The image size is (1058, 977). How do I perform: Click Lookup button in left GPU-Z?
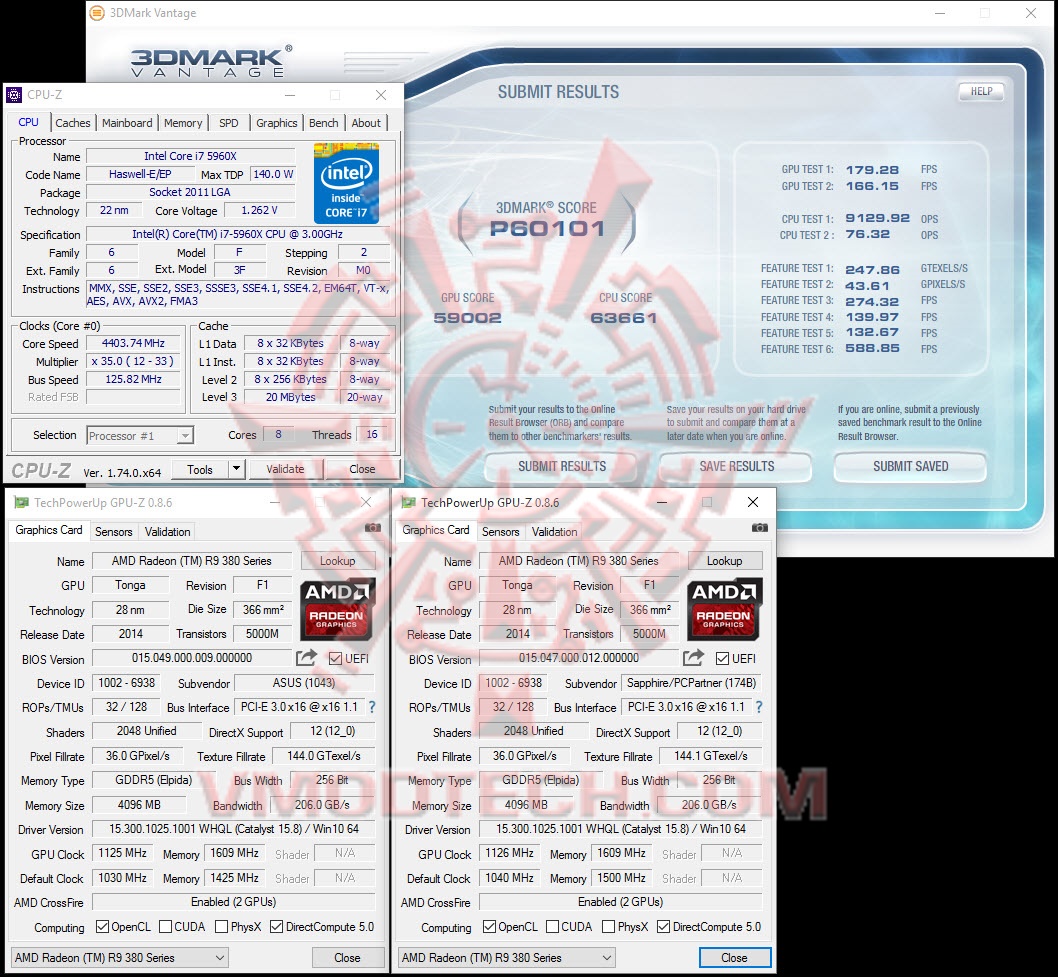(337, 561)
